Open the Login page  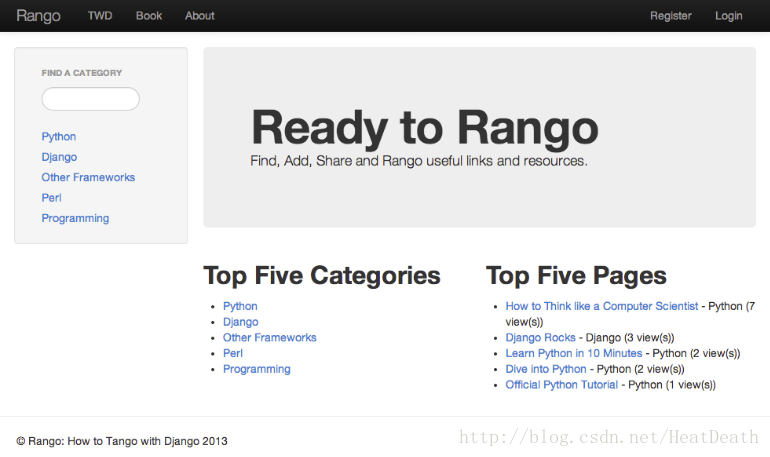[729, 16]
